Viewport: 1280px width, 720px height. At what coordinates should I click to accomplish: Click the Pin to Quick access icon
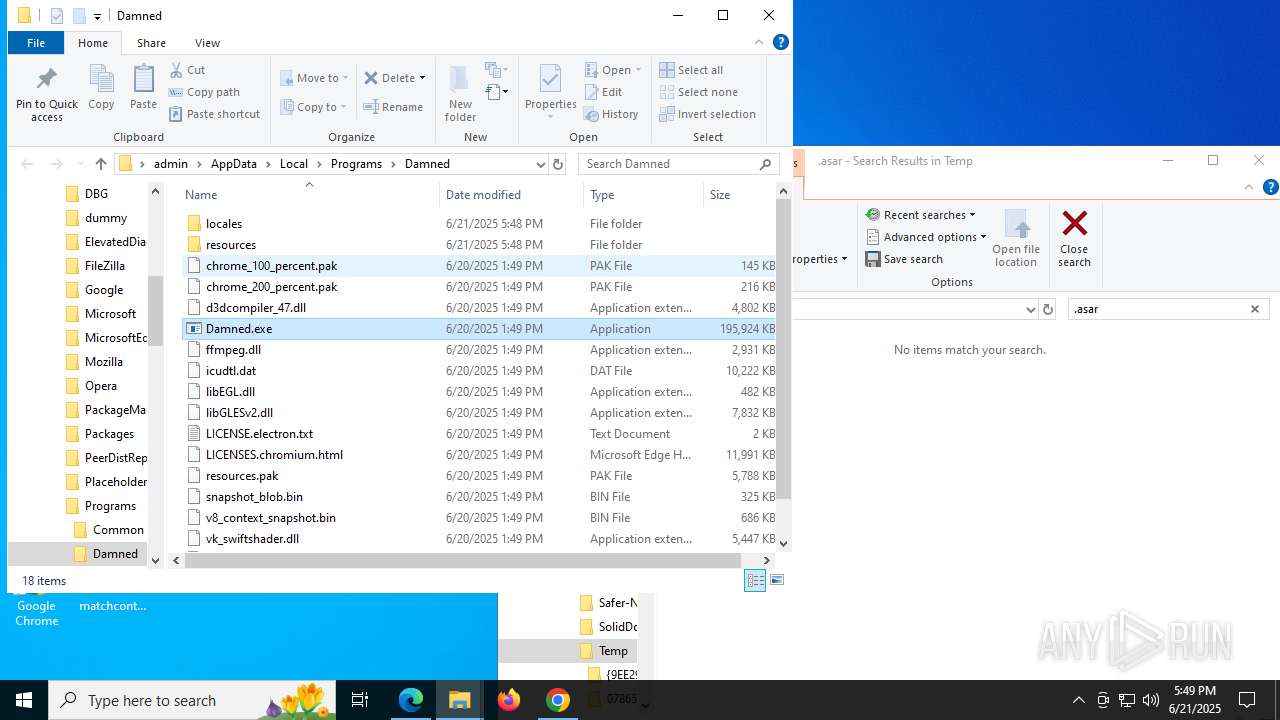(47, 94)
